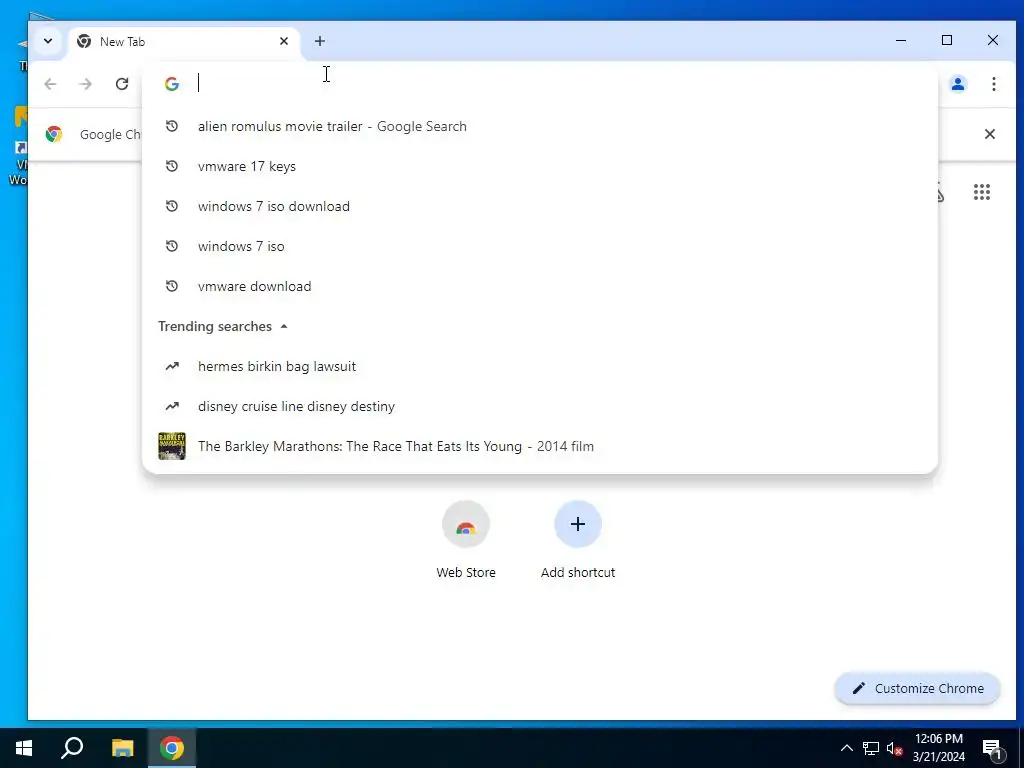
Task: Maximize the Chrome window
Action: [x=947, y=40]
